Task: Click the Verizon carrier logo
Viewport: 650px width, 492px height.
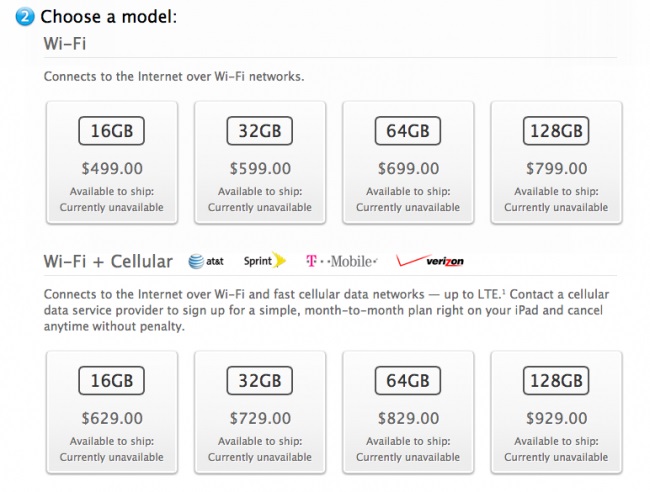Action: [x=430, y=260]
